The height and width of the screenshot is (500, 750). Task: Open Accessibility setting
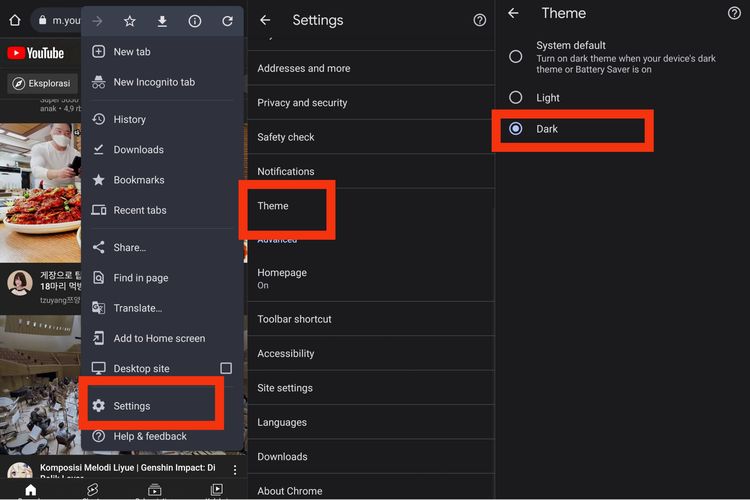371,354
